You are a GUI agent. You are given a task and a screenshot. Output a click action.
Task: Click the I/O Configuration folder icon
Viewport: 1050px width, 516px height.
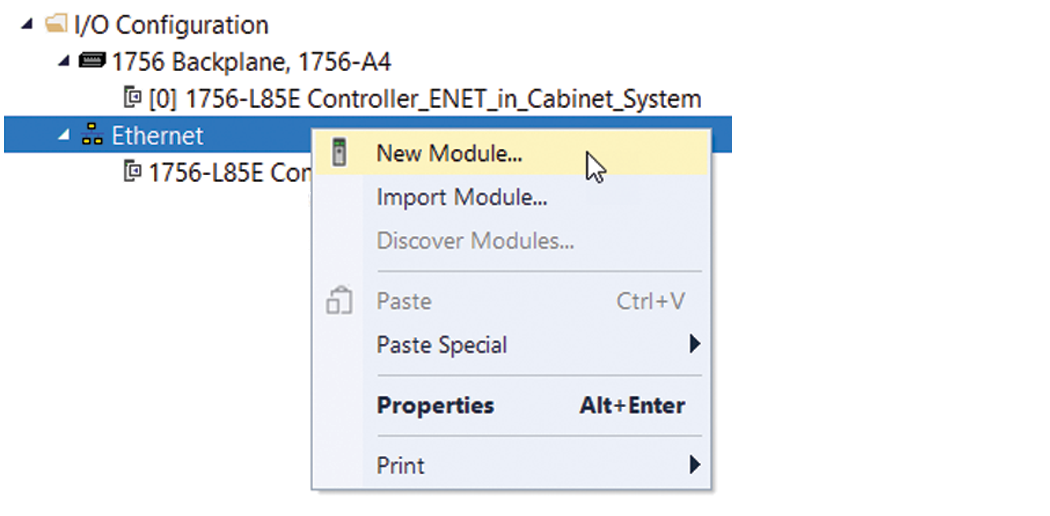coord(56,24)
